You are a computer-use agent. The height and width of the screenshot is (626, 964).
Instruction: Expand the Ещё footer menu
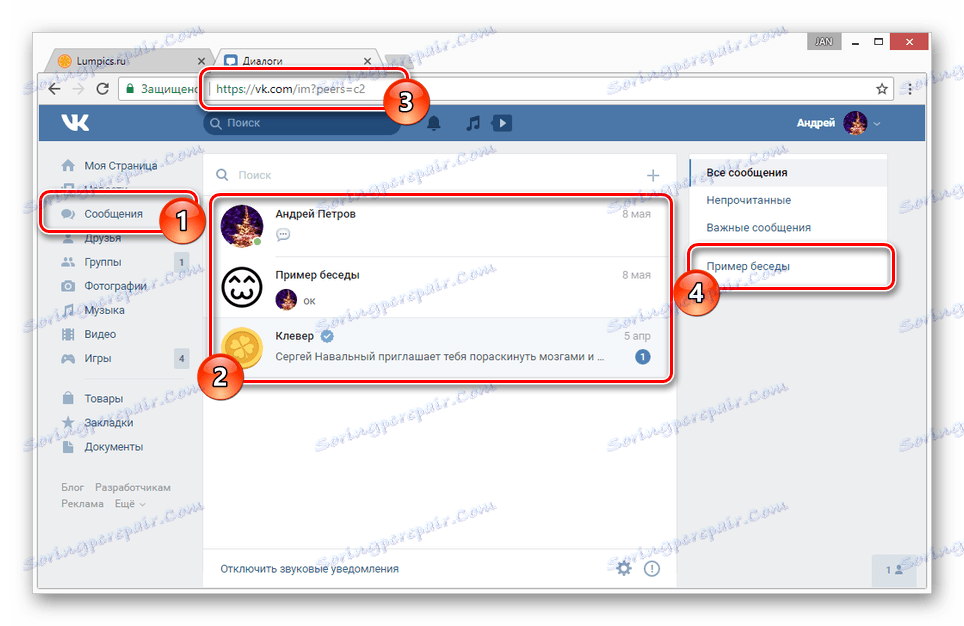coord(130,504)
